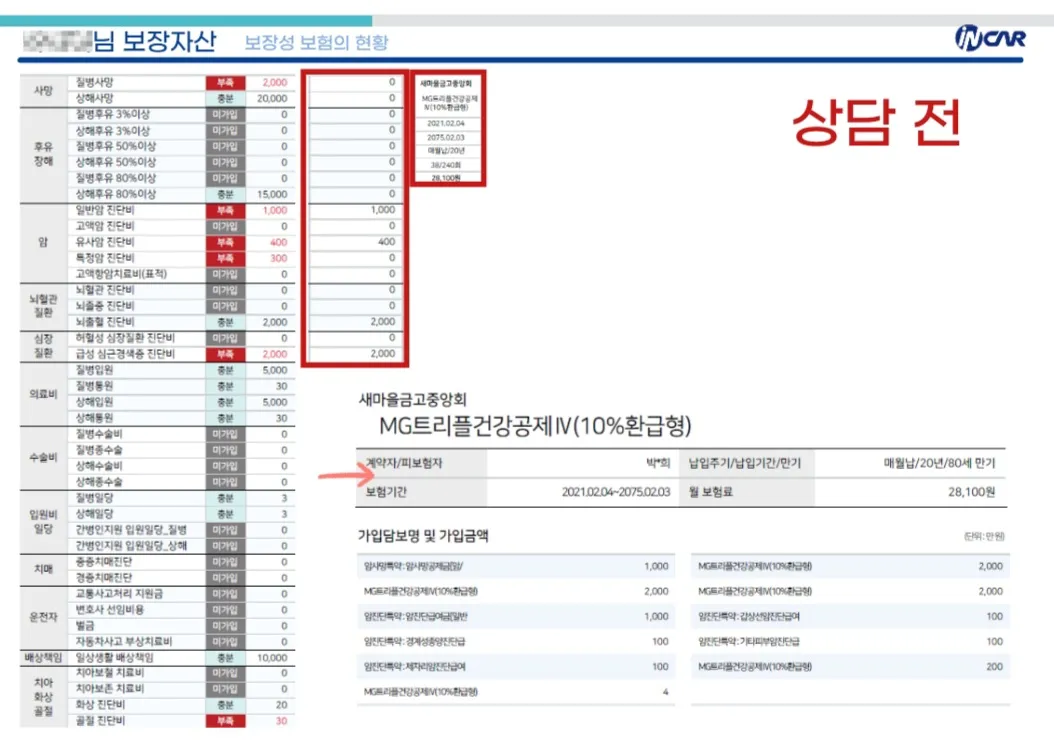Image resolution: width=1054 pixels, height=754 pixels.
Task: Click the '상해종수술' row label
Action: 99,482
